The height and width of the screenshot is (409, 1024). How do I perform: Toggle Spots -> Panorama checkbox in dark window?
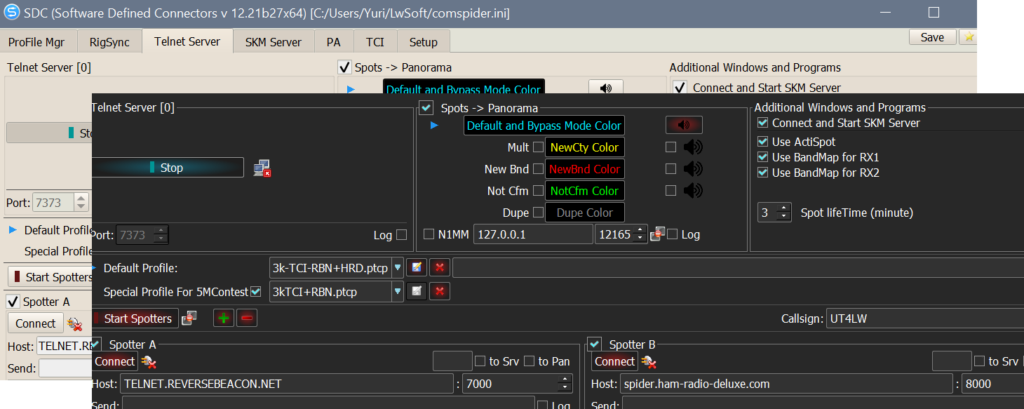pyautogui.click(x=426, y=108)
